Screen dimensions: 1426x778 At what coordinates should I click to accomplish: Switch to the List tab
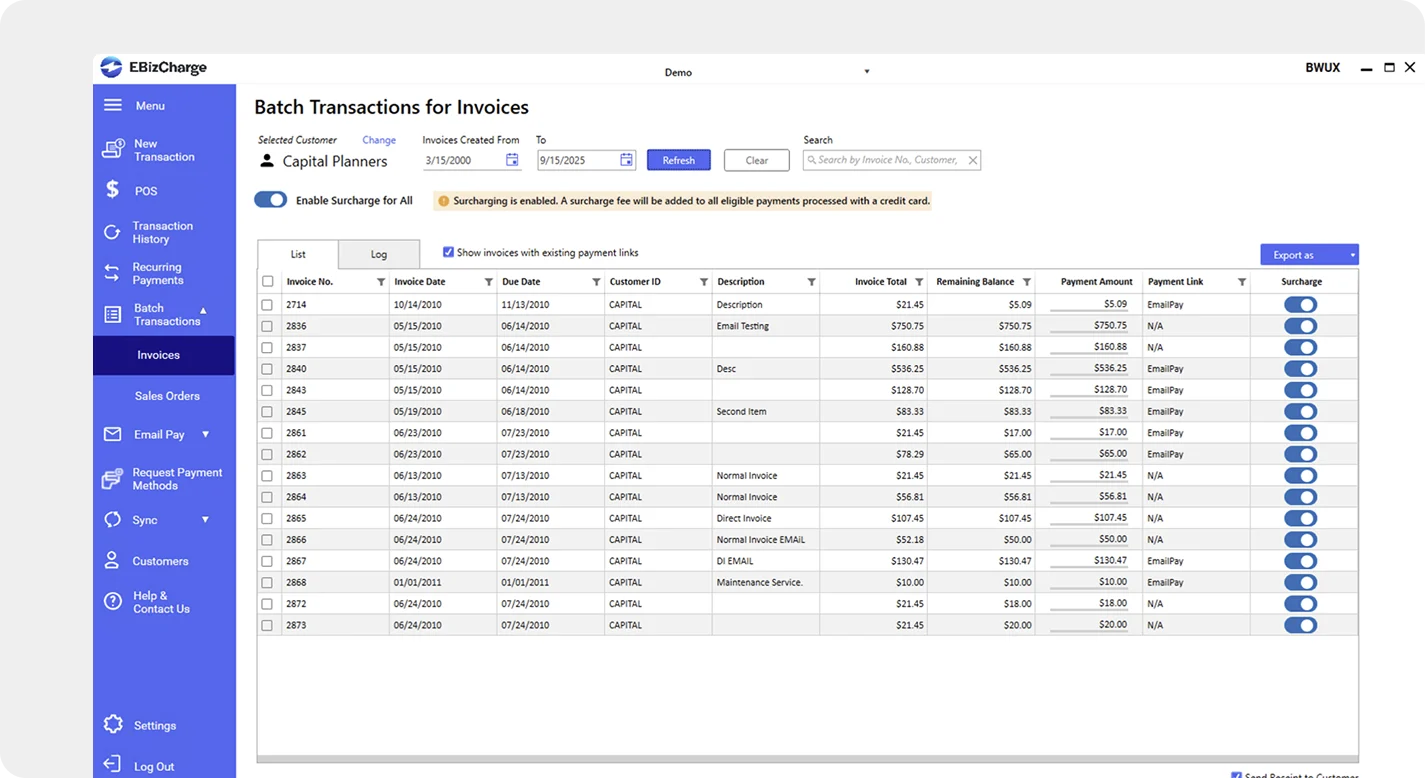coord(298,255)
